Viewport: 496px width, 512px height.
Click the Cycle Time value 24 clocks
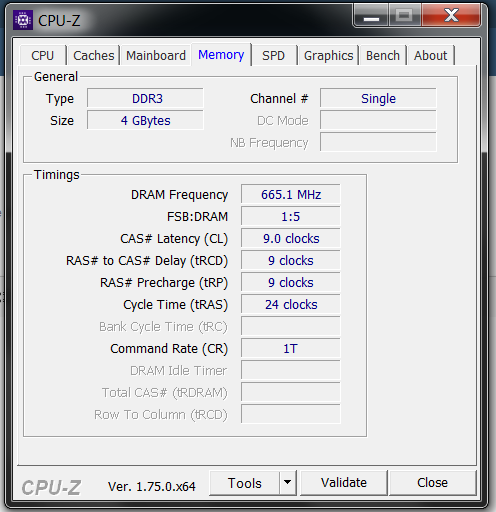tap(291, 304)
